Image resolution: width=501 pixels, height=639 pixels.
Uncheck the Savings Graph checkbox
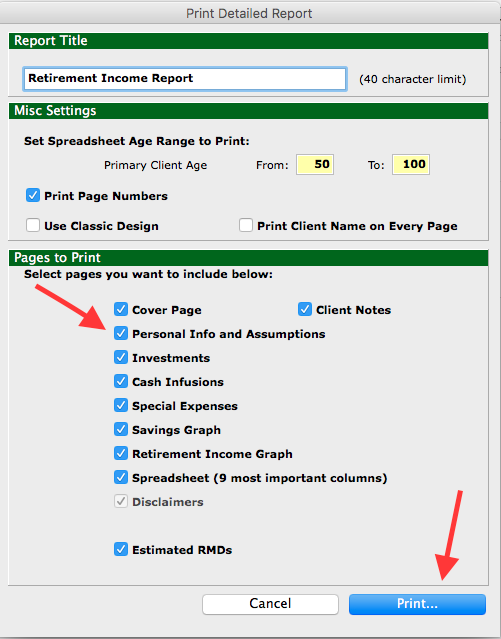121,429
